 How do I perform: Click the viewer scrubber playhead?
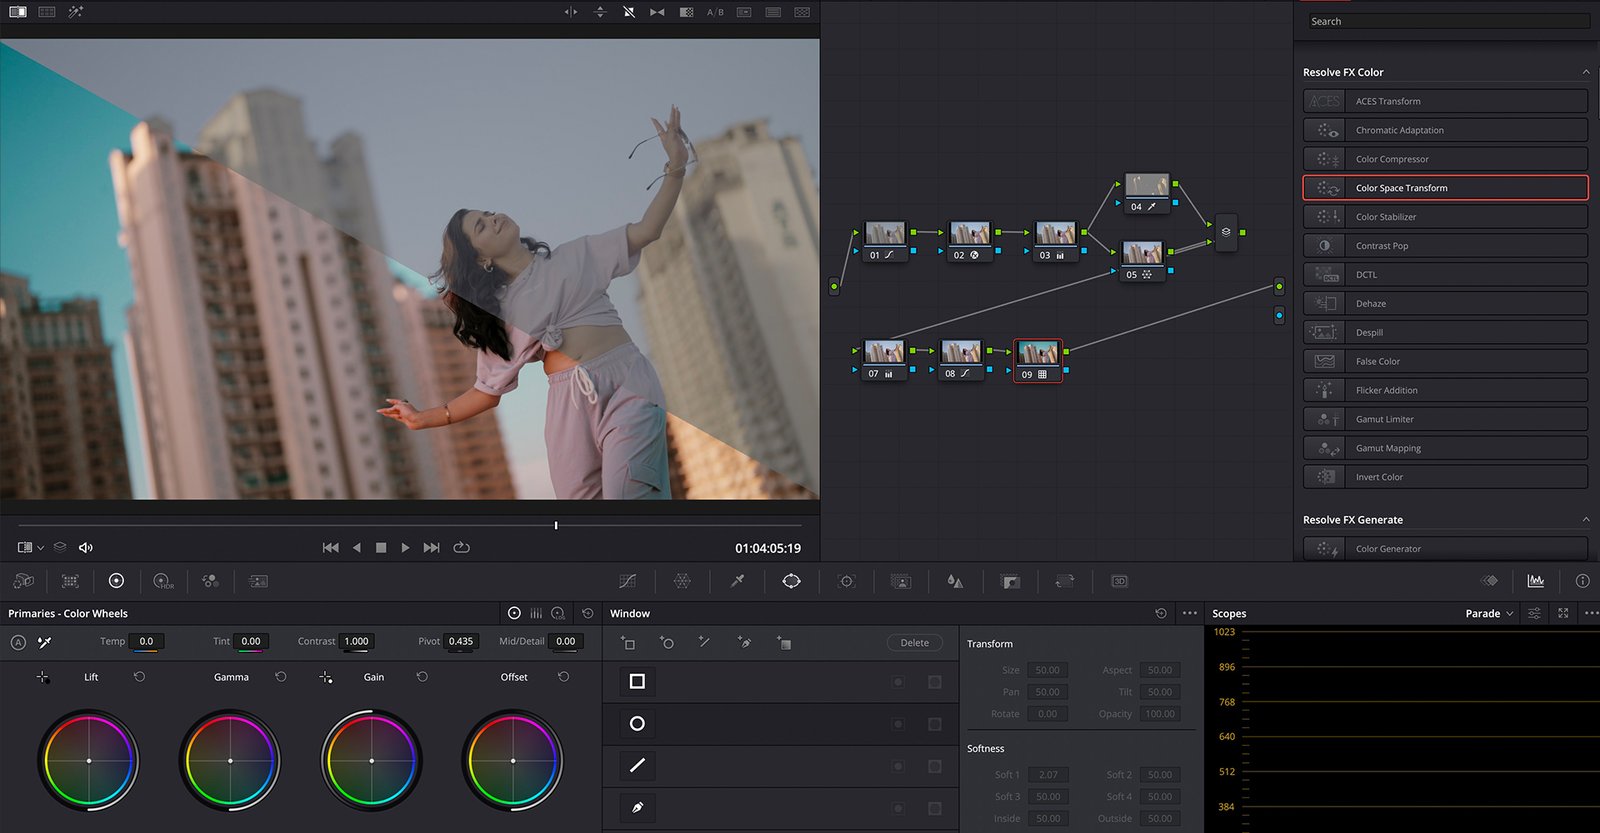coord(556,525)
